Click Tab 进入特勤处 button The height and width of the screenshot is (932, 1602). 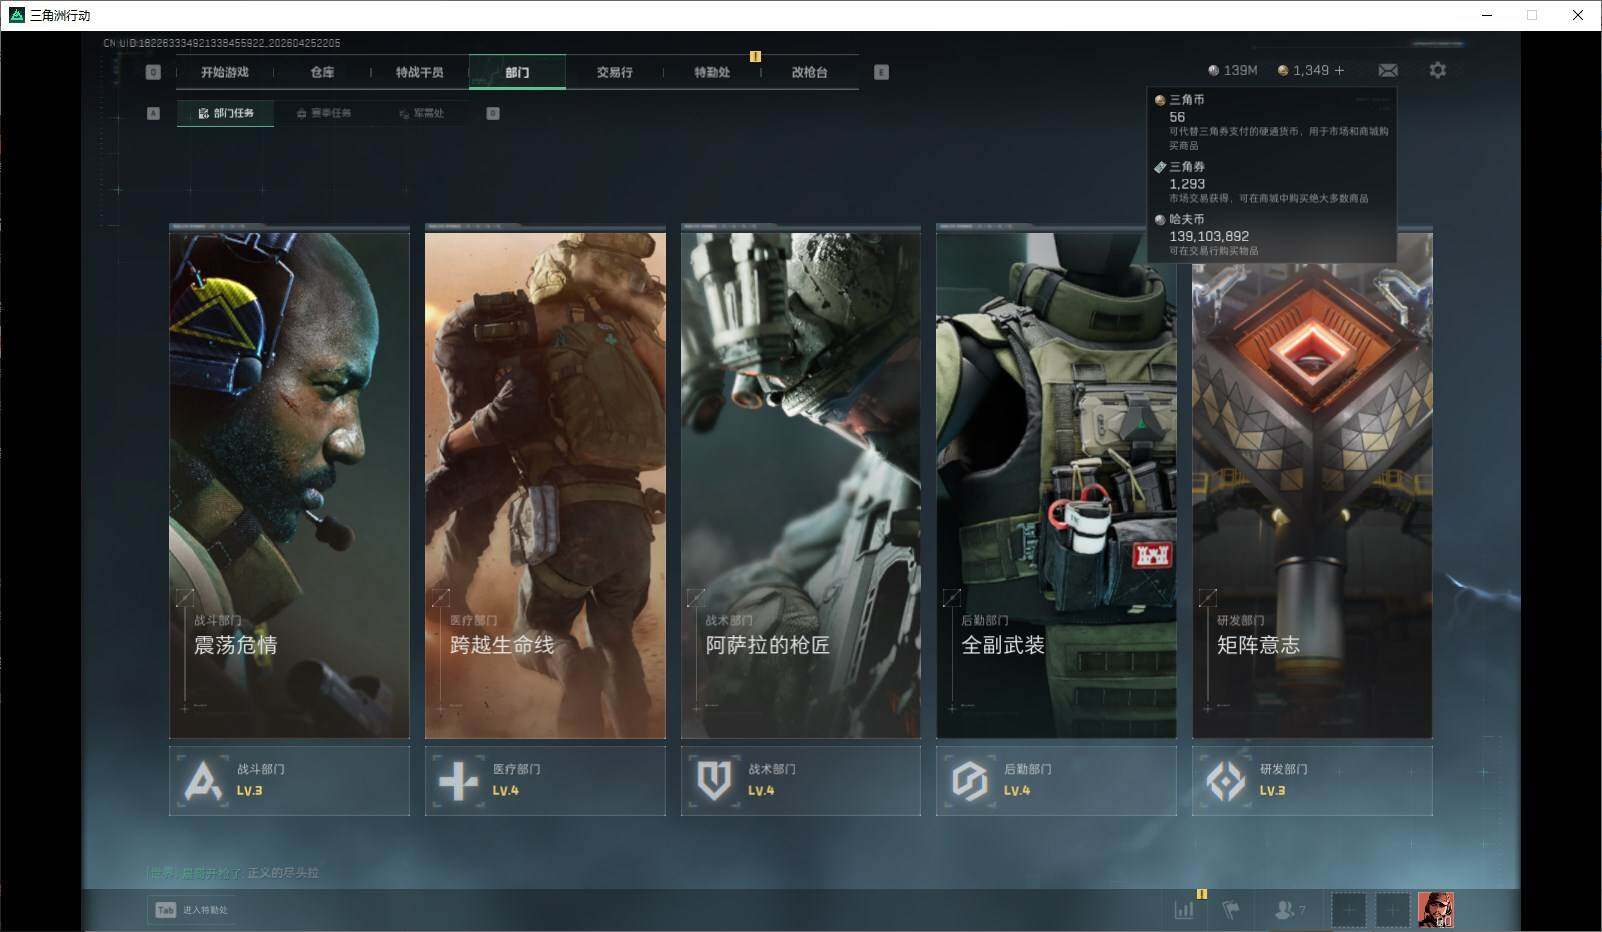192,910
